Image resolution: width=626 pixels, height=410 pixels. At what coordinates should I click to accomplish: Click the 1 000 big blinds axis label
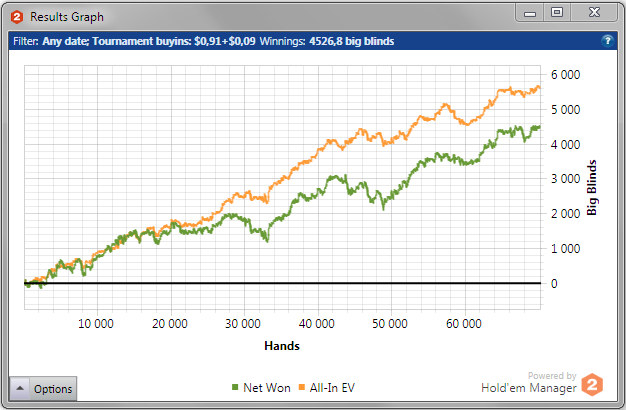coord(565,249)
